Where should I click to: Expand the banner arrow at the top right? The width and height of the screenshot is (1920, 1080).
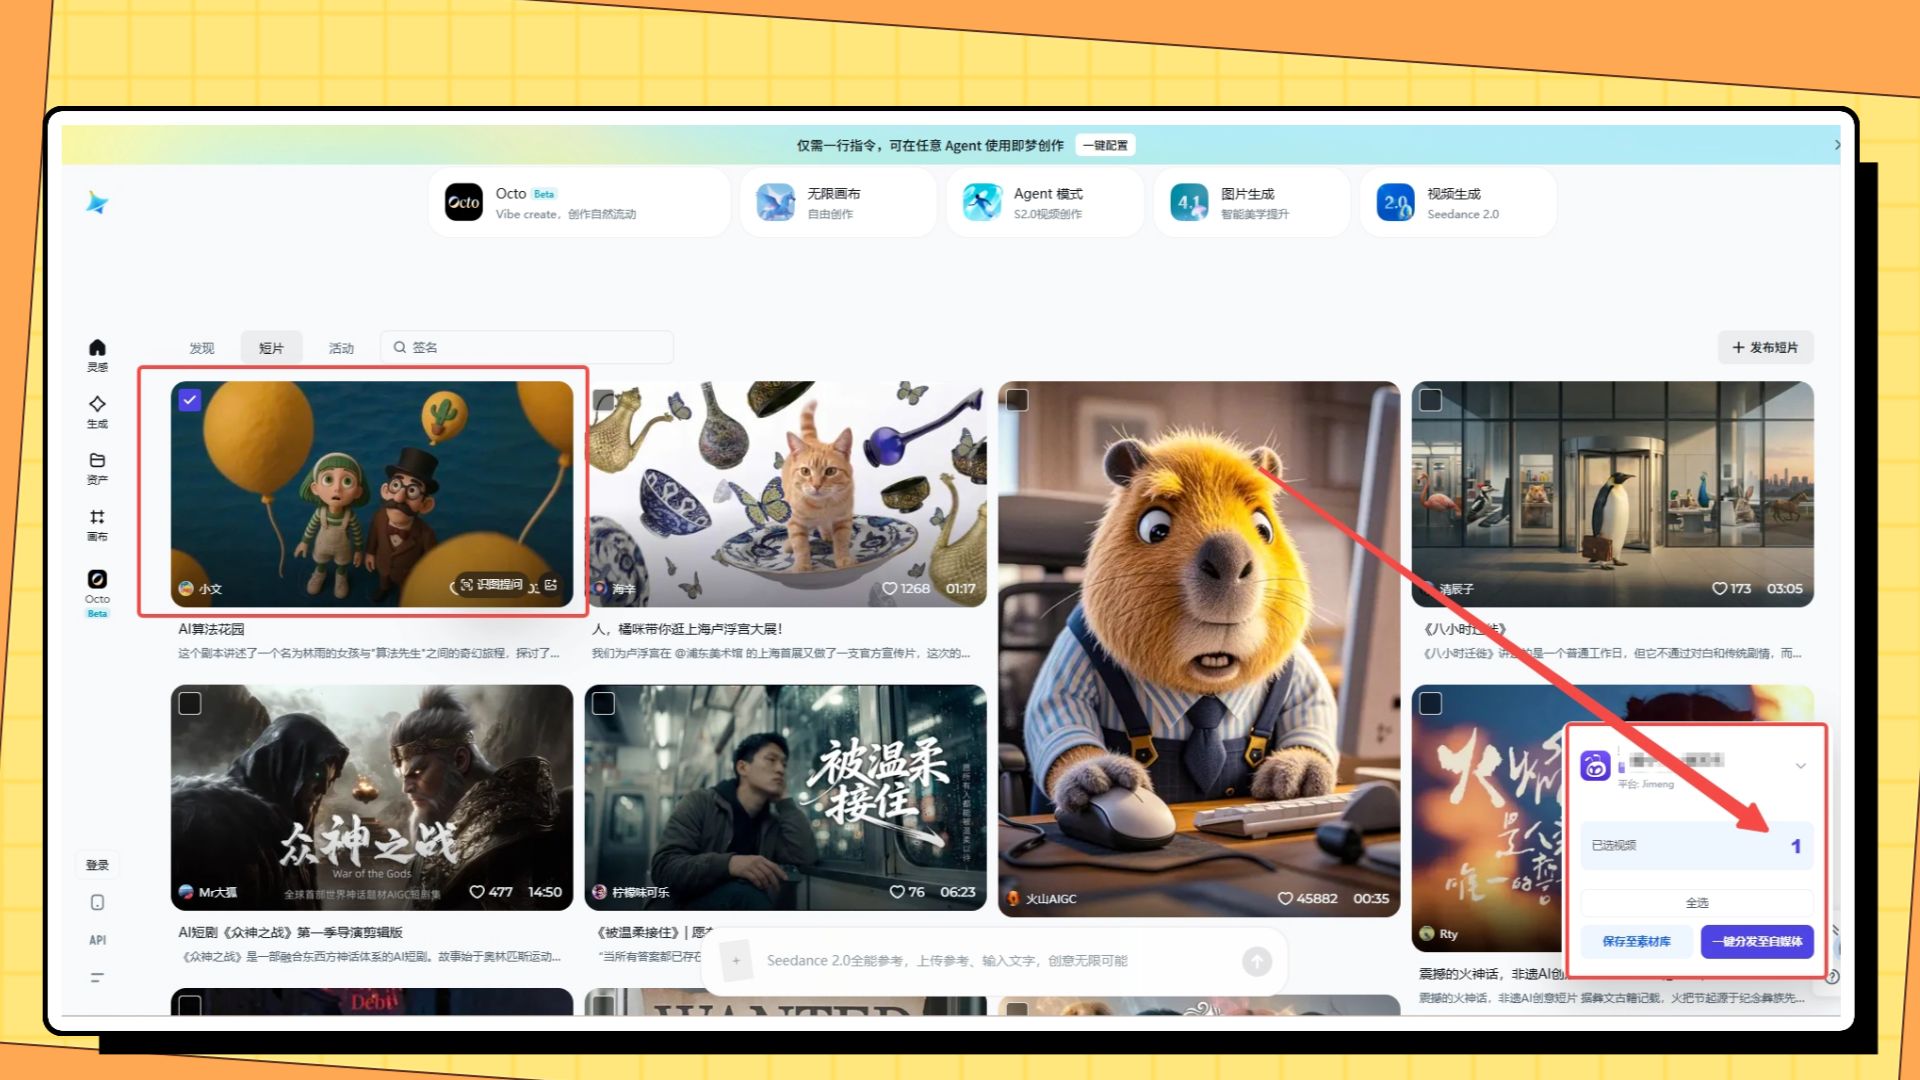click(1837, 145)
